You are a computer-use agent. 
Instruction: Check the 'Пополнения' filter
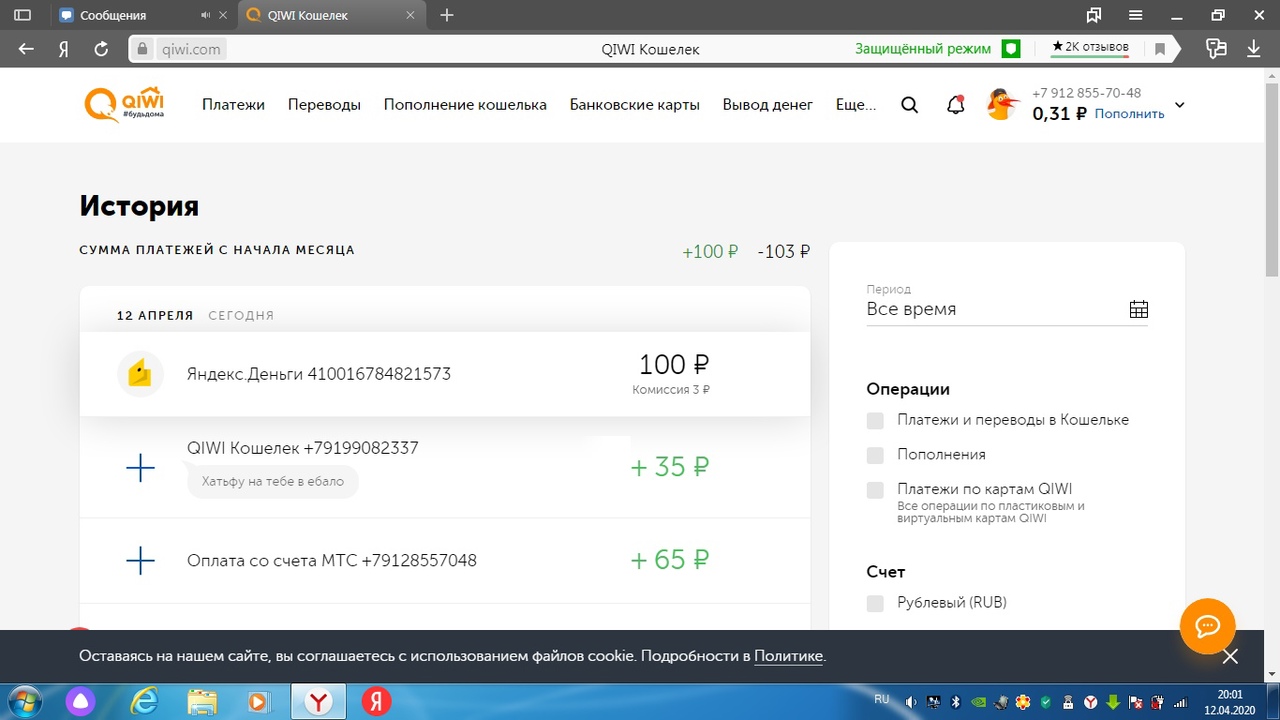point(875,455)
